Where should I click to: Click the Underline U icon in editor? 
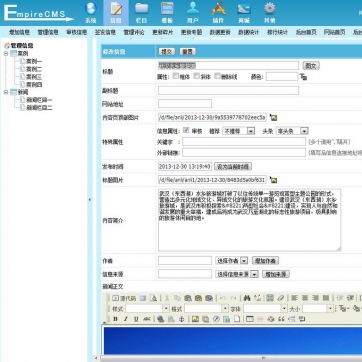[x=136, y=319]
